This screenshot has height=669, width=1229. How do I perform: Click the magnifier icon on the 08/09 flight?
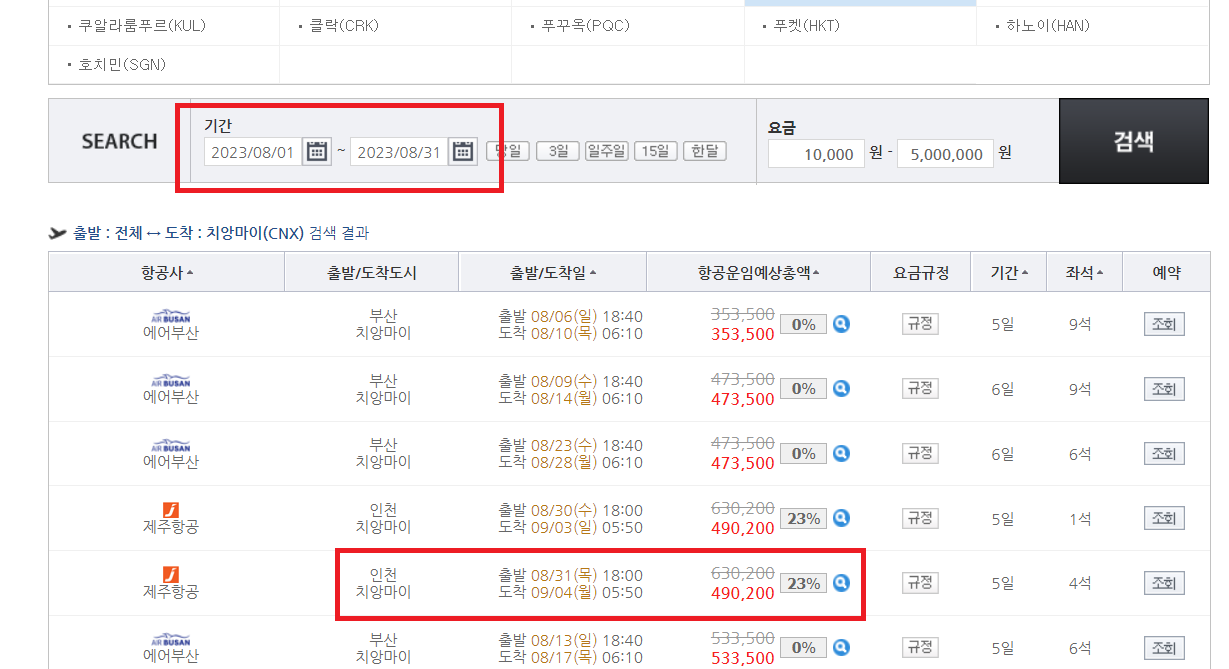(841, 388)
